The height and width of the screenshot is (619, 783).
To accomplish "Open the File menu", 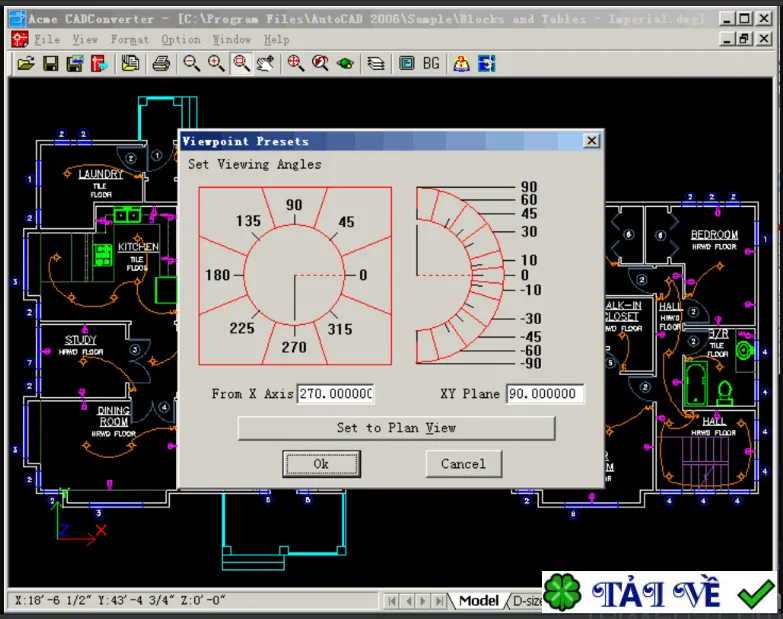I will pyautogui.click(x=47, y=39).
